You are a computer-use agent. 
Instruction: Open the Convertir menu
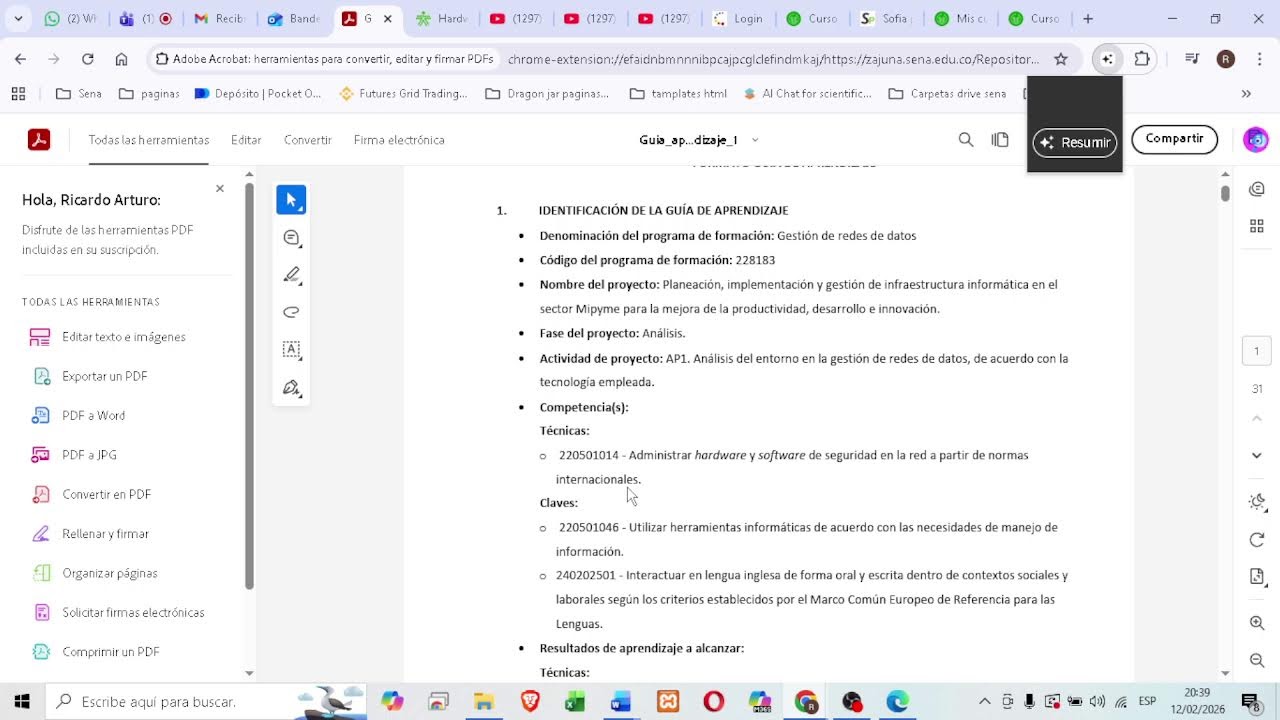pos(307,140)
